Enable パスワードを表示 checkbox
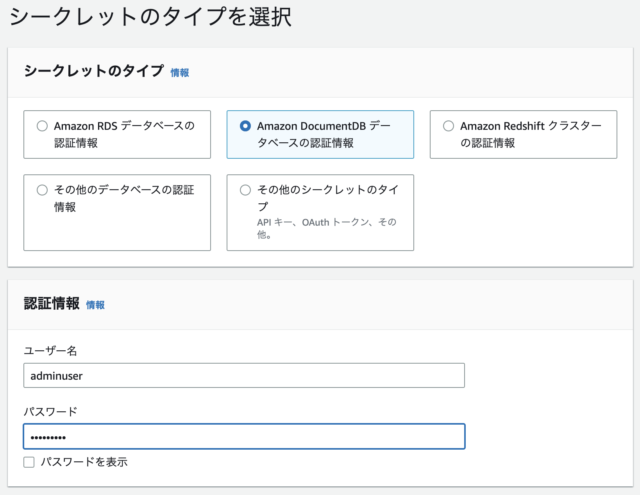The image size is (640, 495). 29,462
